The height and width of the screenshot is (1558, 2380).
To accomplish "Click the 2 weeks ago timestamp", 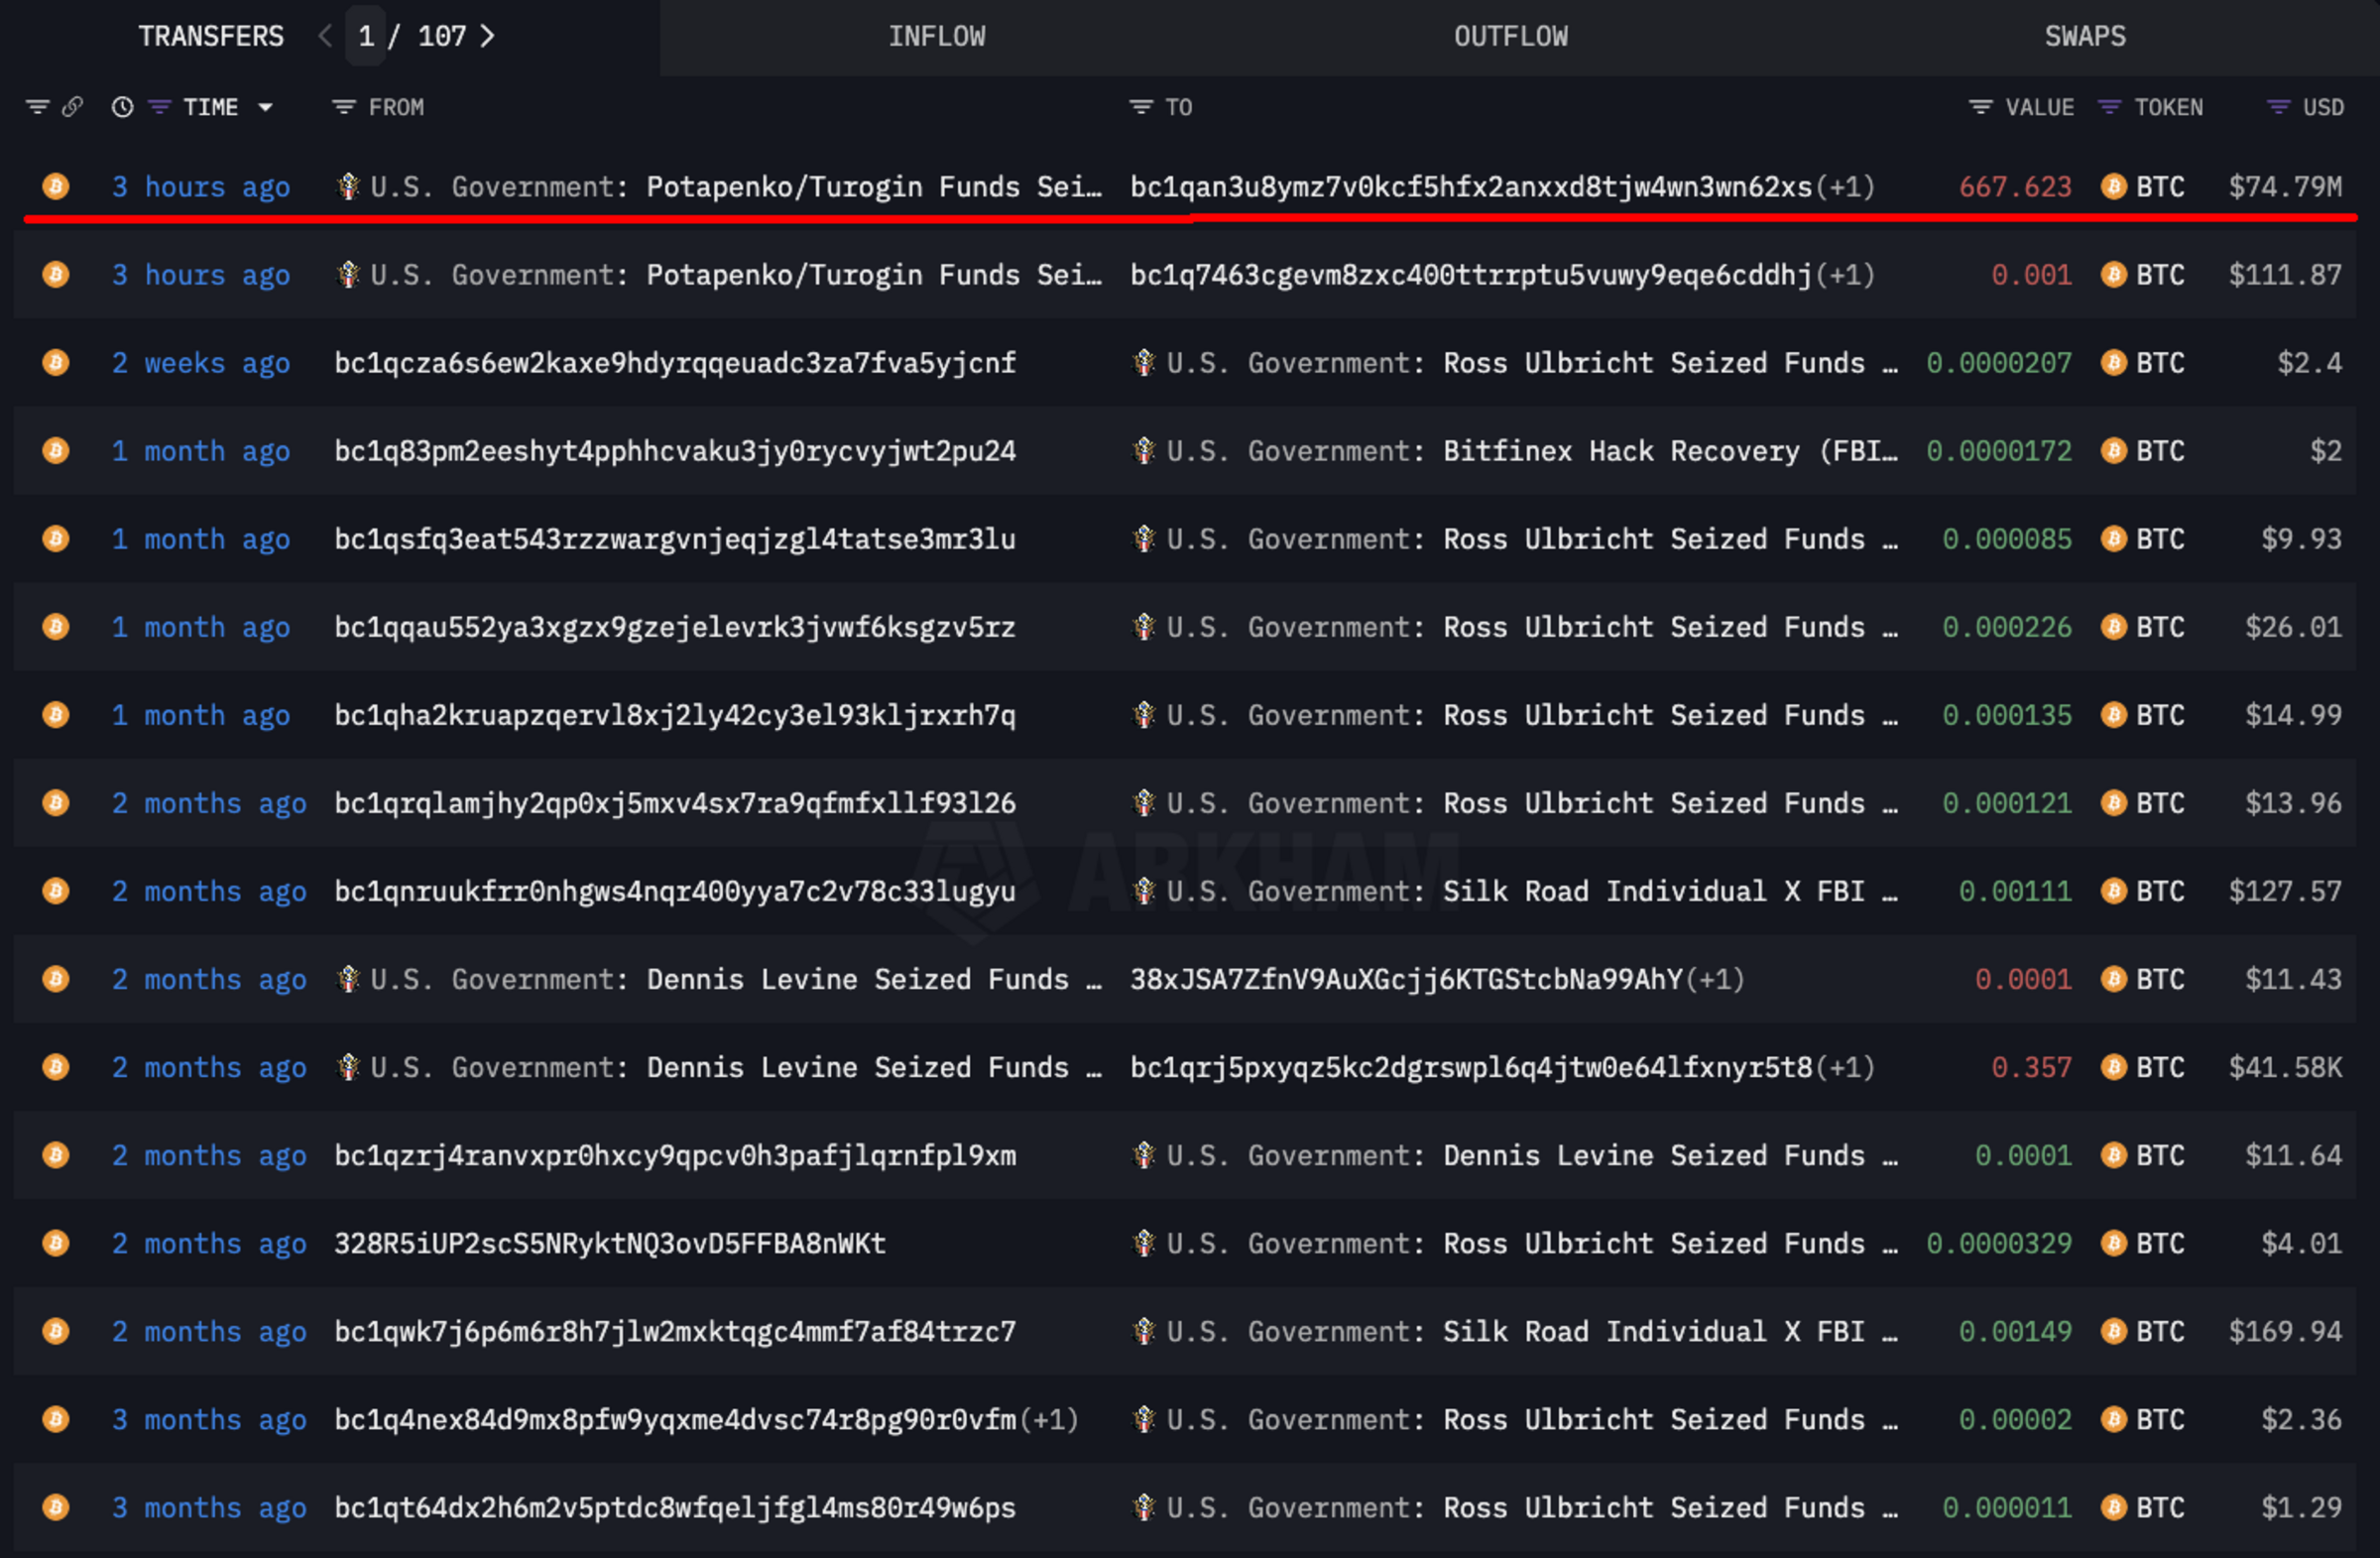I will point(201,363).
